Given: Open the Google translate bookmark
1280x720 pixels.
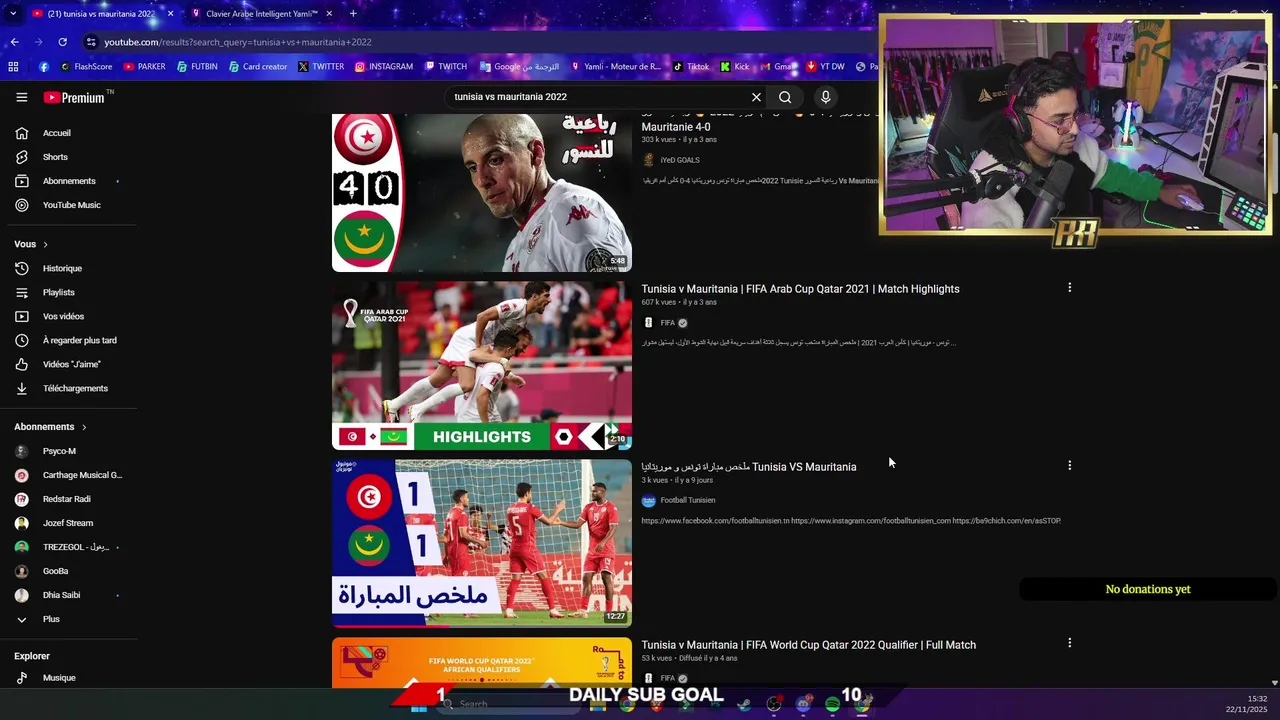Looking at the screenshot, I should pos(519,67).
